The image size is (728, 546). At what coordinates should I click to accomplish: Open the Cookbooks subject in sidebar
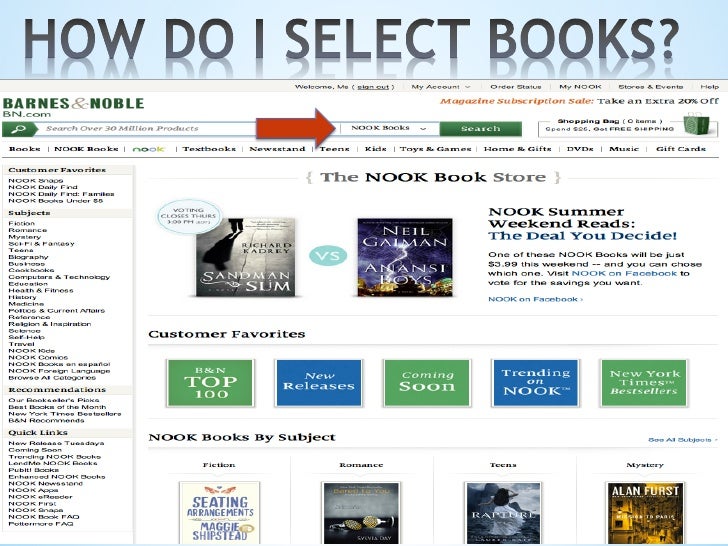click(x=31, y=270)
